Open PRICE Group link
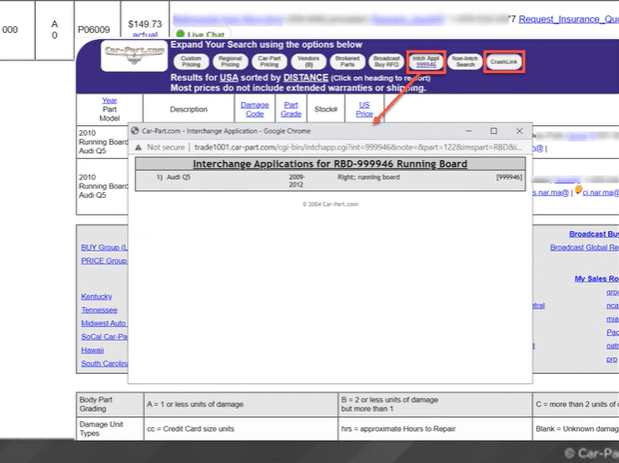 tap(104, 261)
